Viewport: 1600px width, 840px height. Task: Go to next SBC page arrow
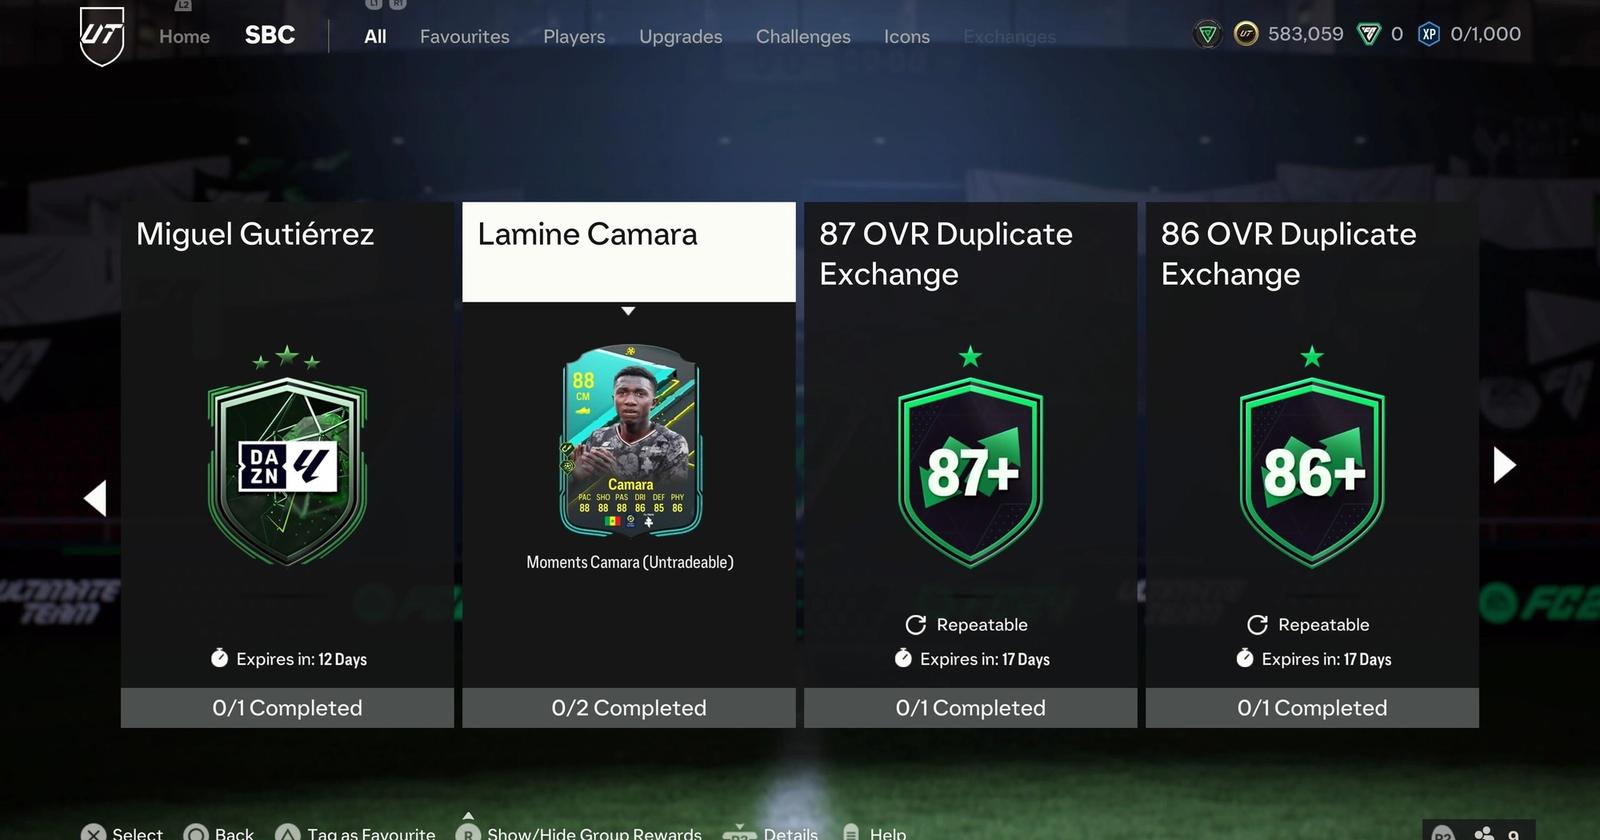pos(1504,465)
